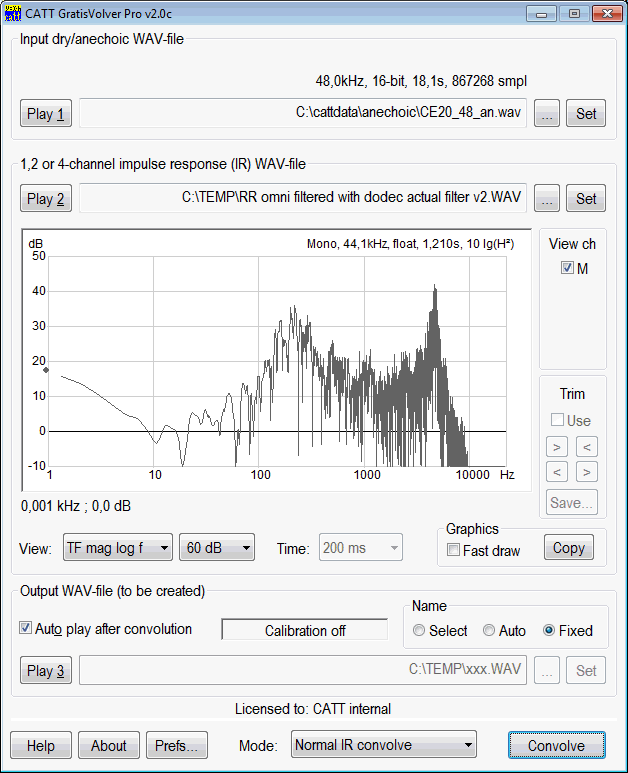The image size is (628, 773).
Task: Pick the Fixed name radio option
Action: [x=549, y=631]
